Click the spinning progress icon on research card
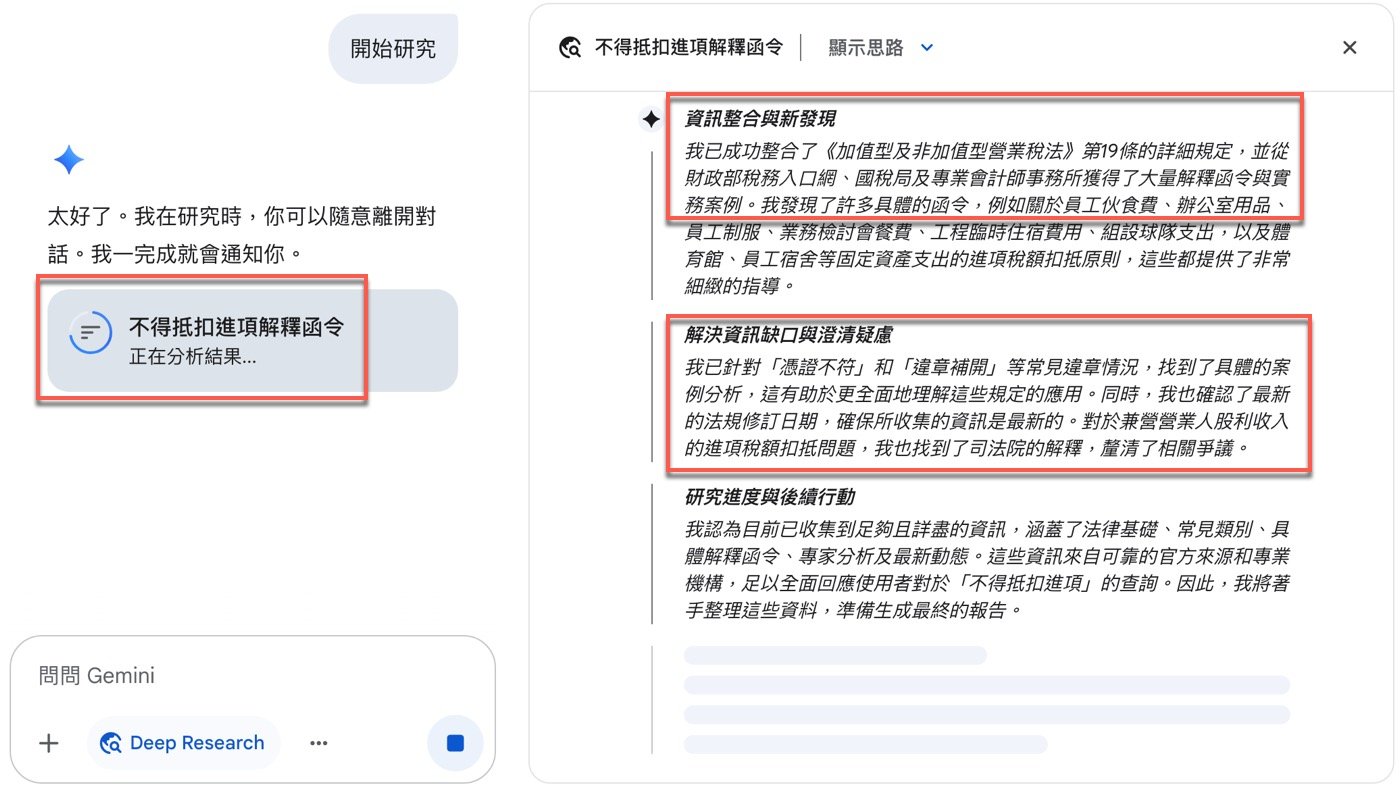 pos(90,333)
